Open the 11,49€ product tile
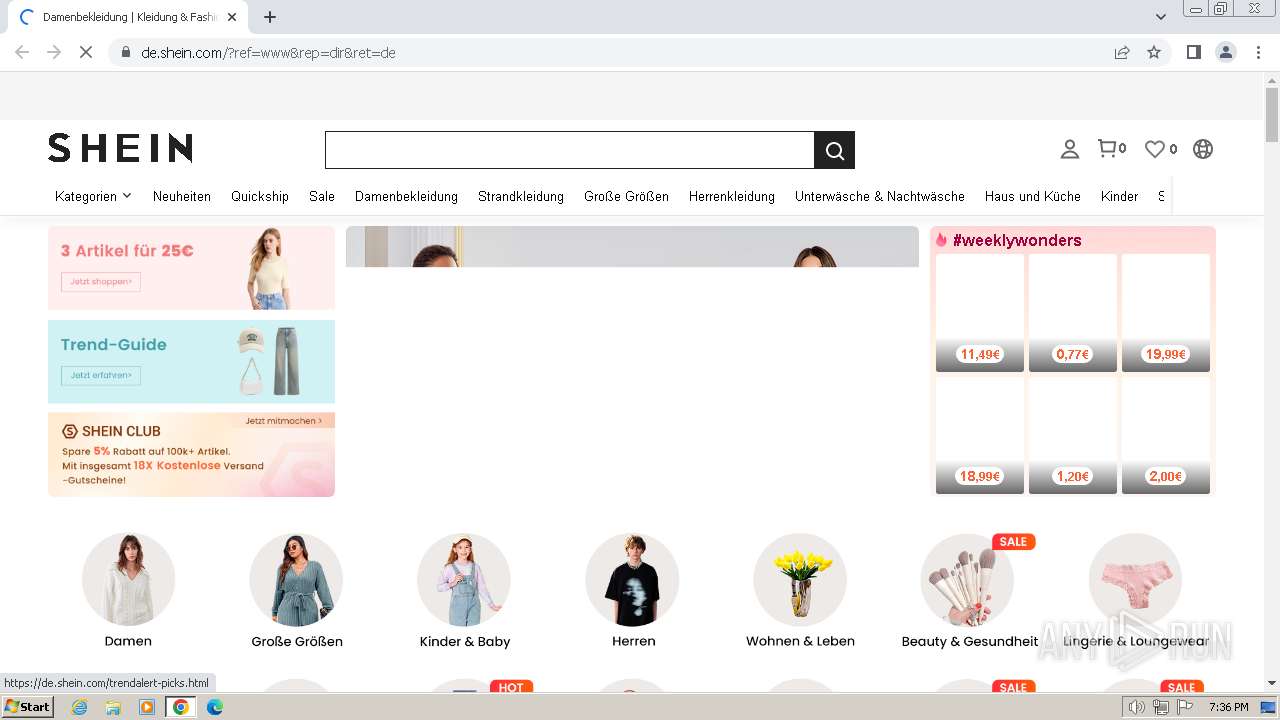 pyautogui.click(x=980, y=313)
